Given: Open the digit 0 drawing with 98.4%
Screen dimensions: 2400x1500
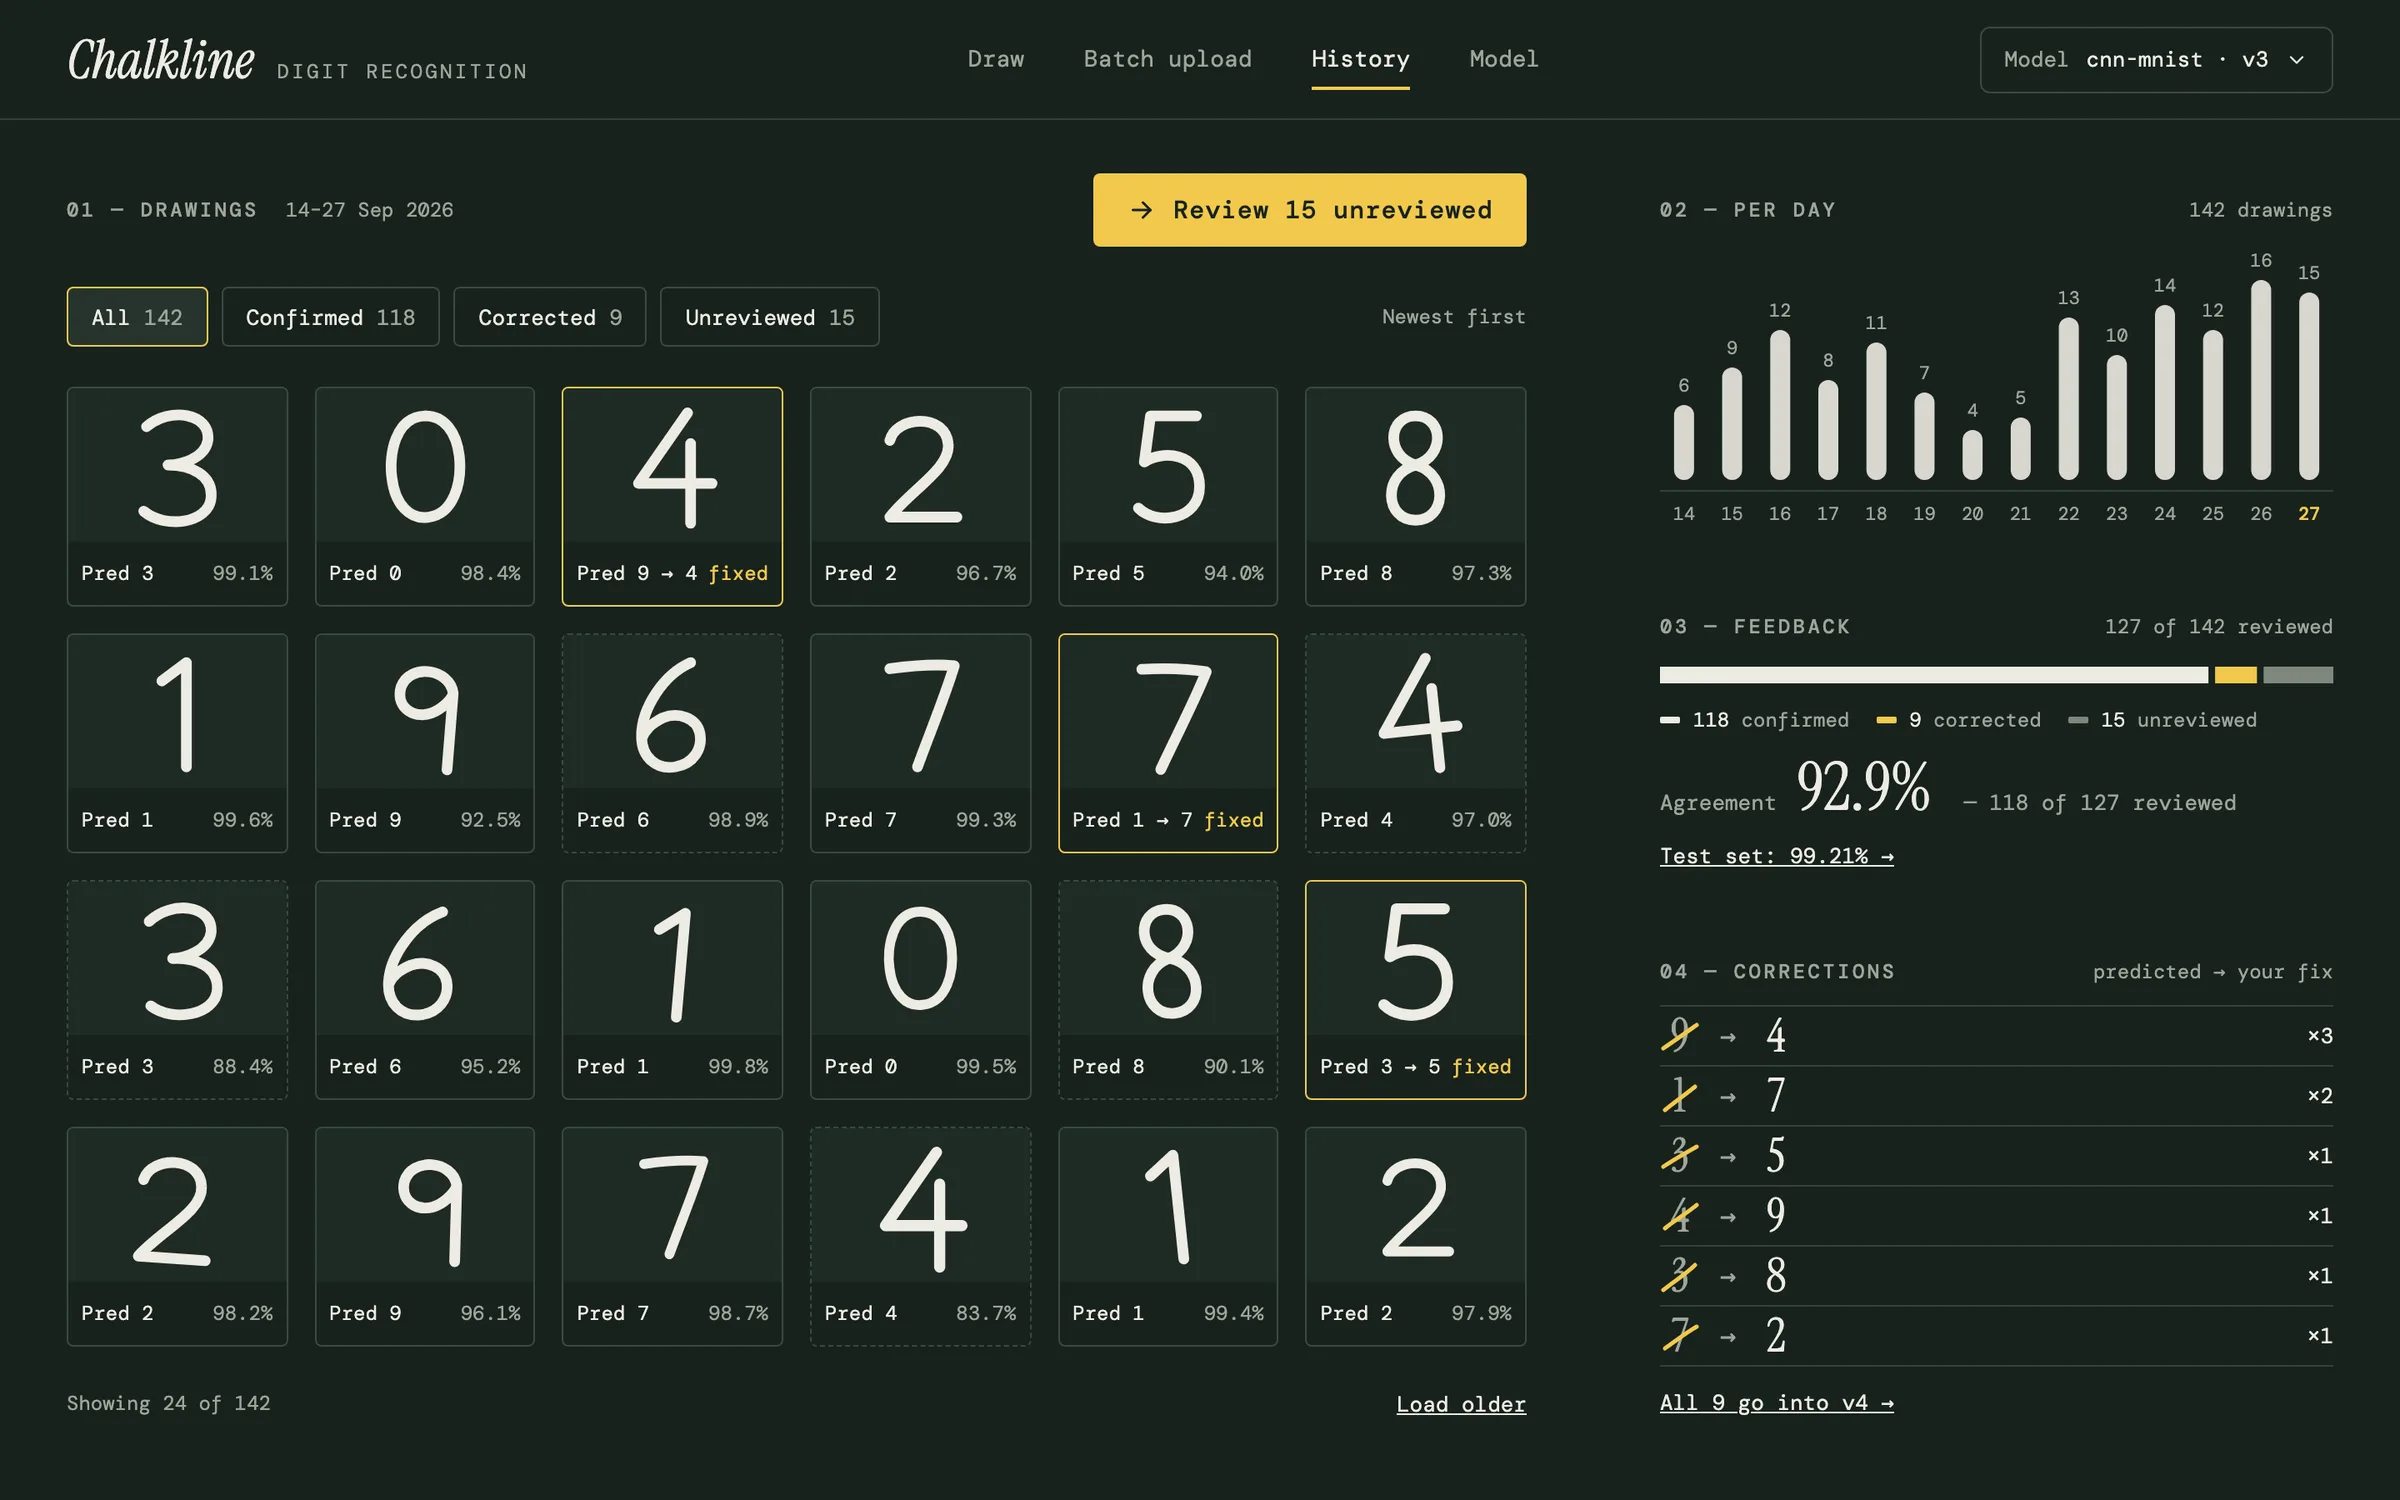Looking at the screenshot, I should (x=425, y=496).
